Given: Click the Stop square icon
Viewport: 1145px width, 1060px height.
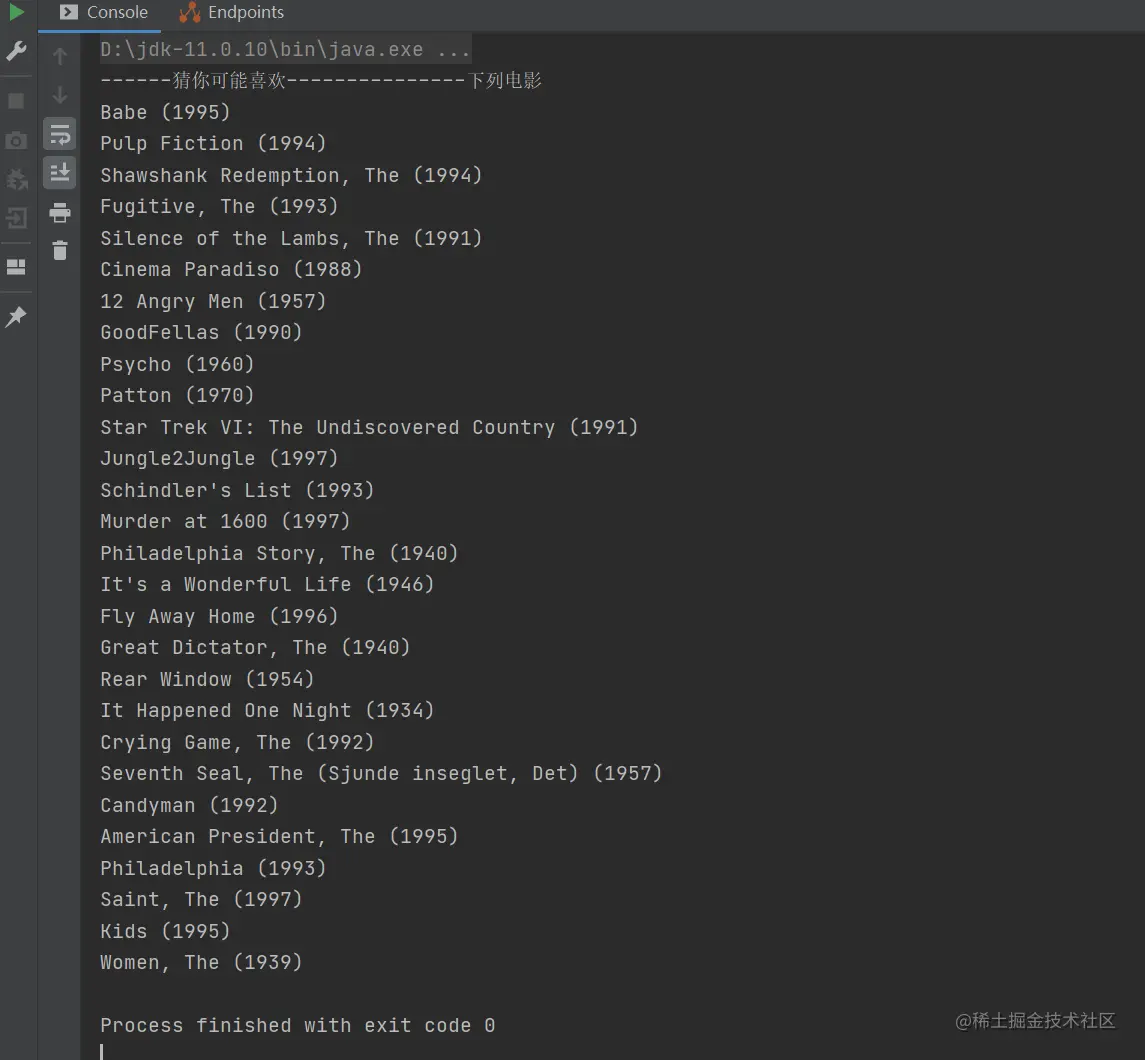Looking at the screenshot, I should point(16,101).
